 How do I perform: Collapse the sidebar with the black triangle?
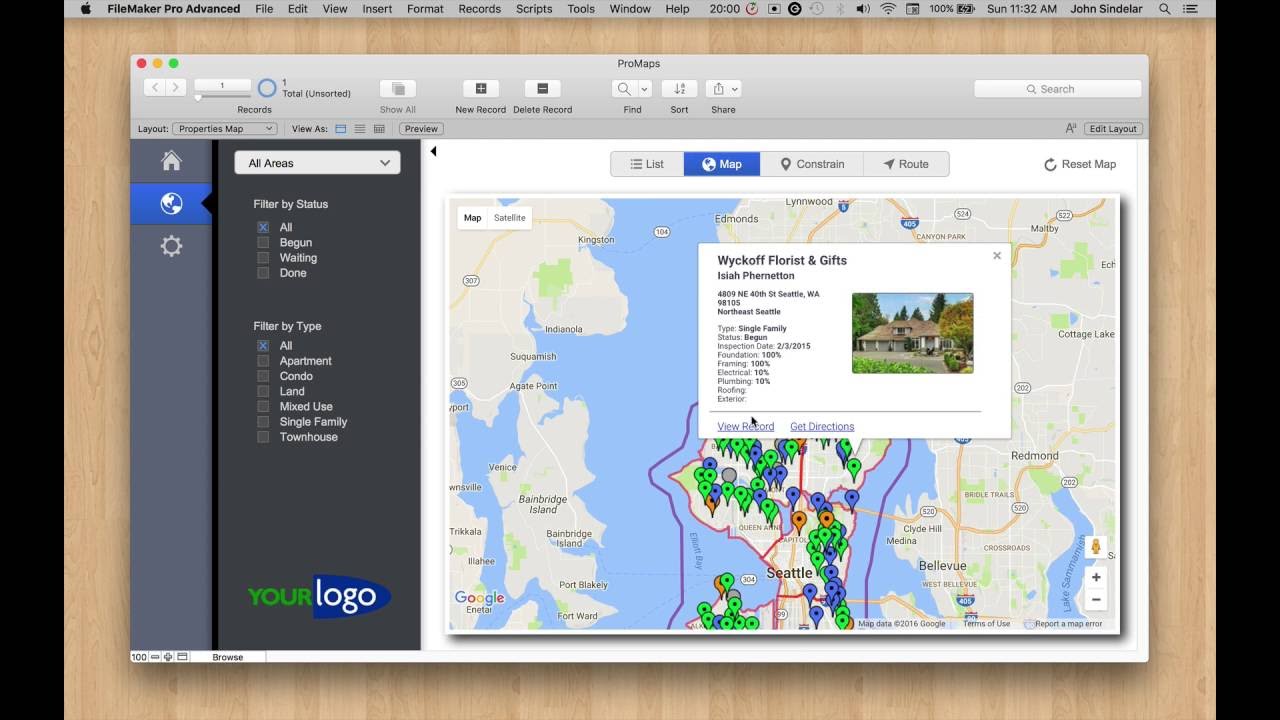(x=433, y=152)
